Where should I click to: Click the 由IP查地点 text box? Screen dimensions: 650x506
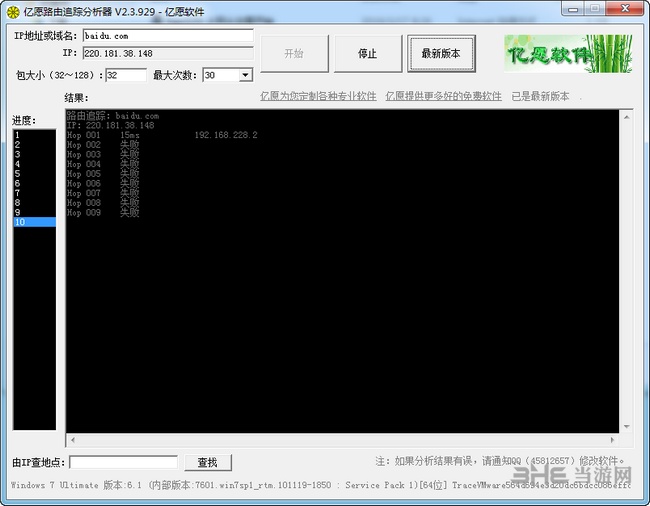click(x=124, y=462)
